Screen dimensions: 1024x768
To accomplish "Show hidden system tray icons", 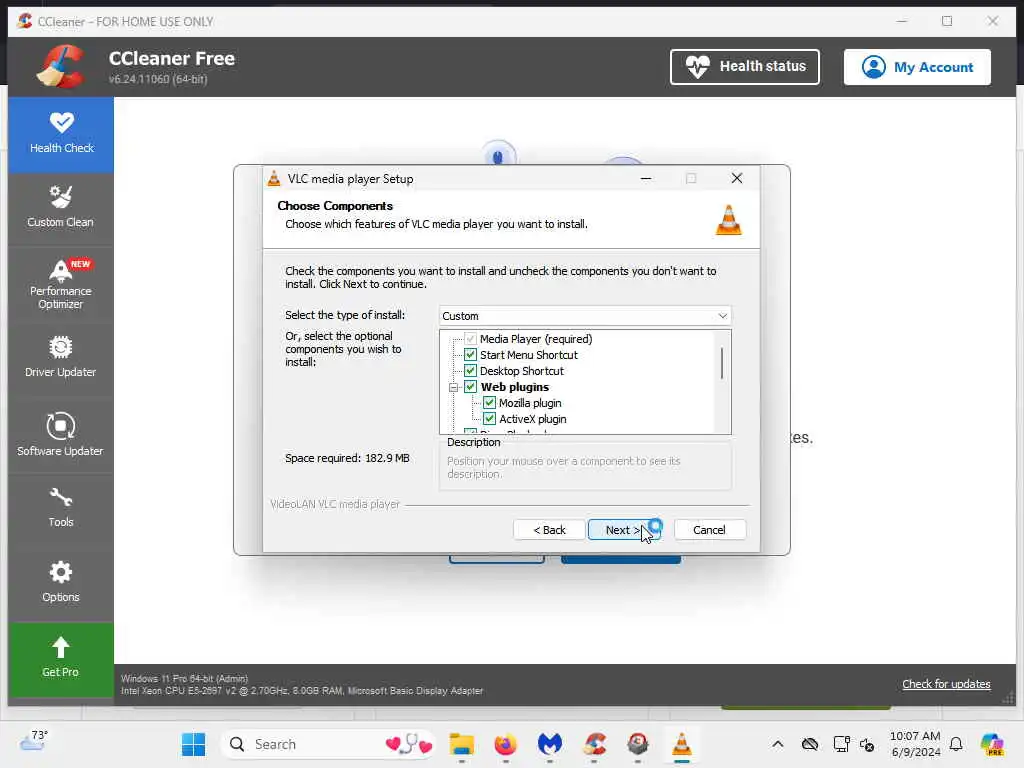I will (x=778, y=744).
